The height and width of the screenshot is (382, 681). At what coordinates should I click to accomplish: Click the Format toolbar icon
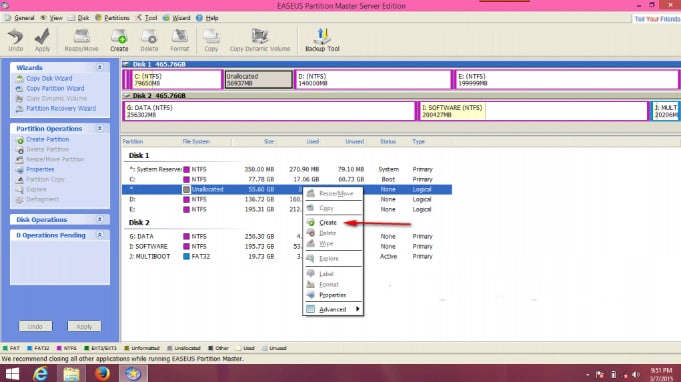tap(179, 40)
